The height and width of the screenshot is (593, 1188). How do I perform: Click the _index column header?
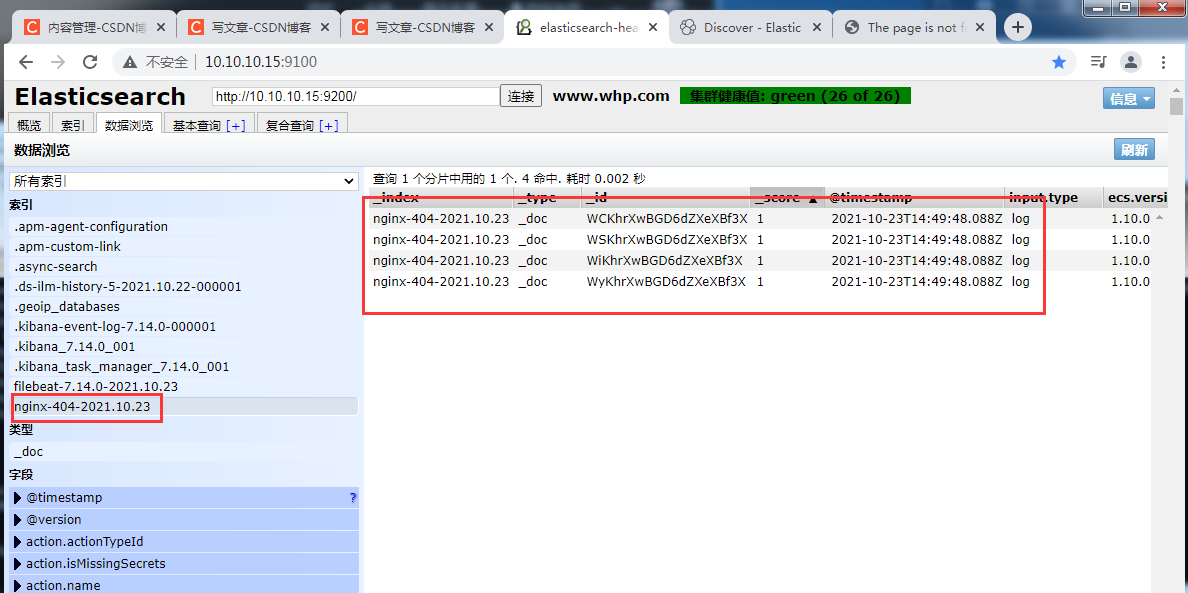pyautogui.click(x=442, y=198)
